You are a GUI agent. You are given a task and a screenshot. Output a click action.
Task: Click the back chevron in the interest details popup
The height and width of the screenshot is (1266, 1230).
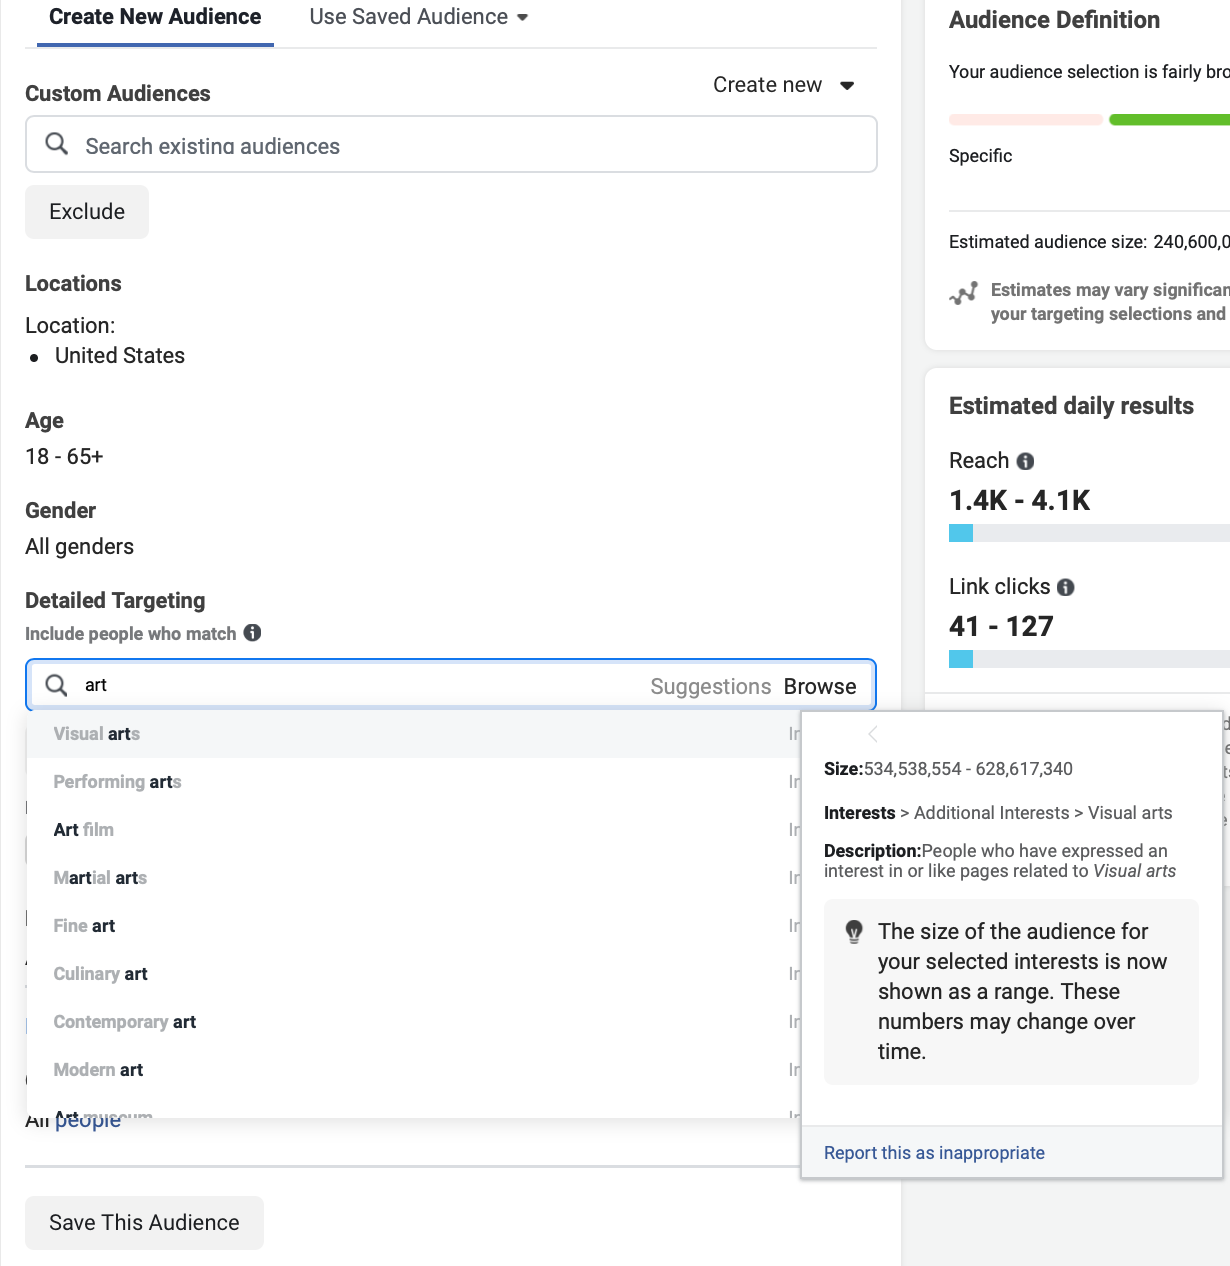click(873, 734)
